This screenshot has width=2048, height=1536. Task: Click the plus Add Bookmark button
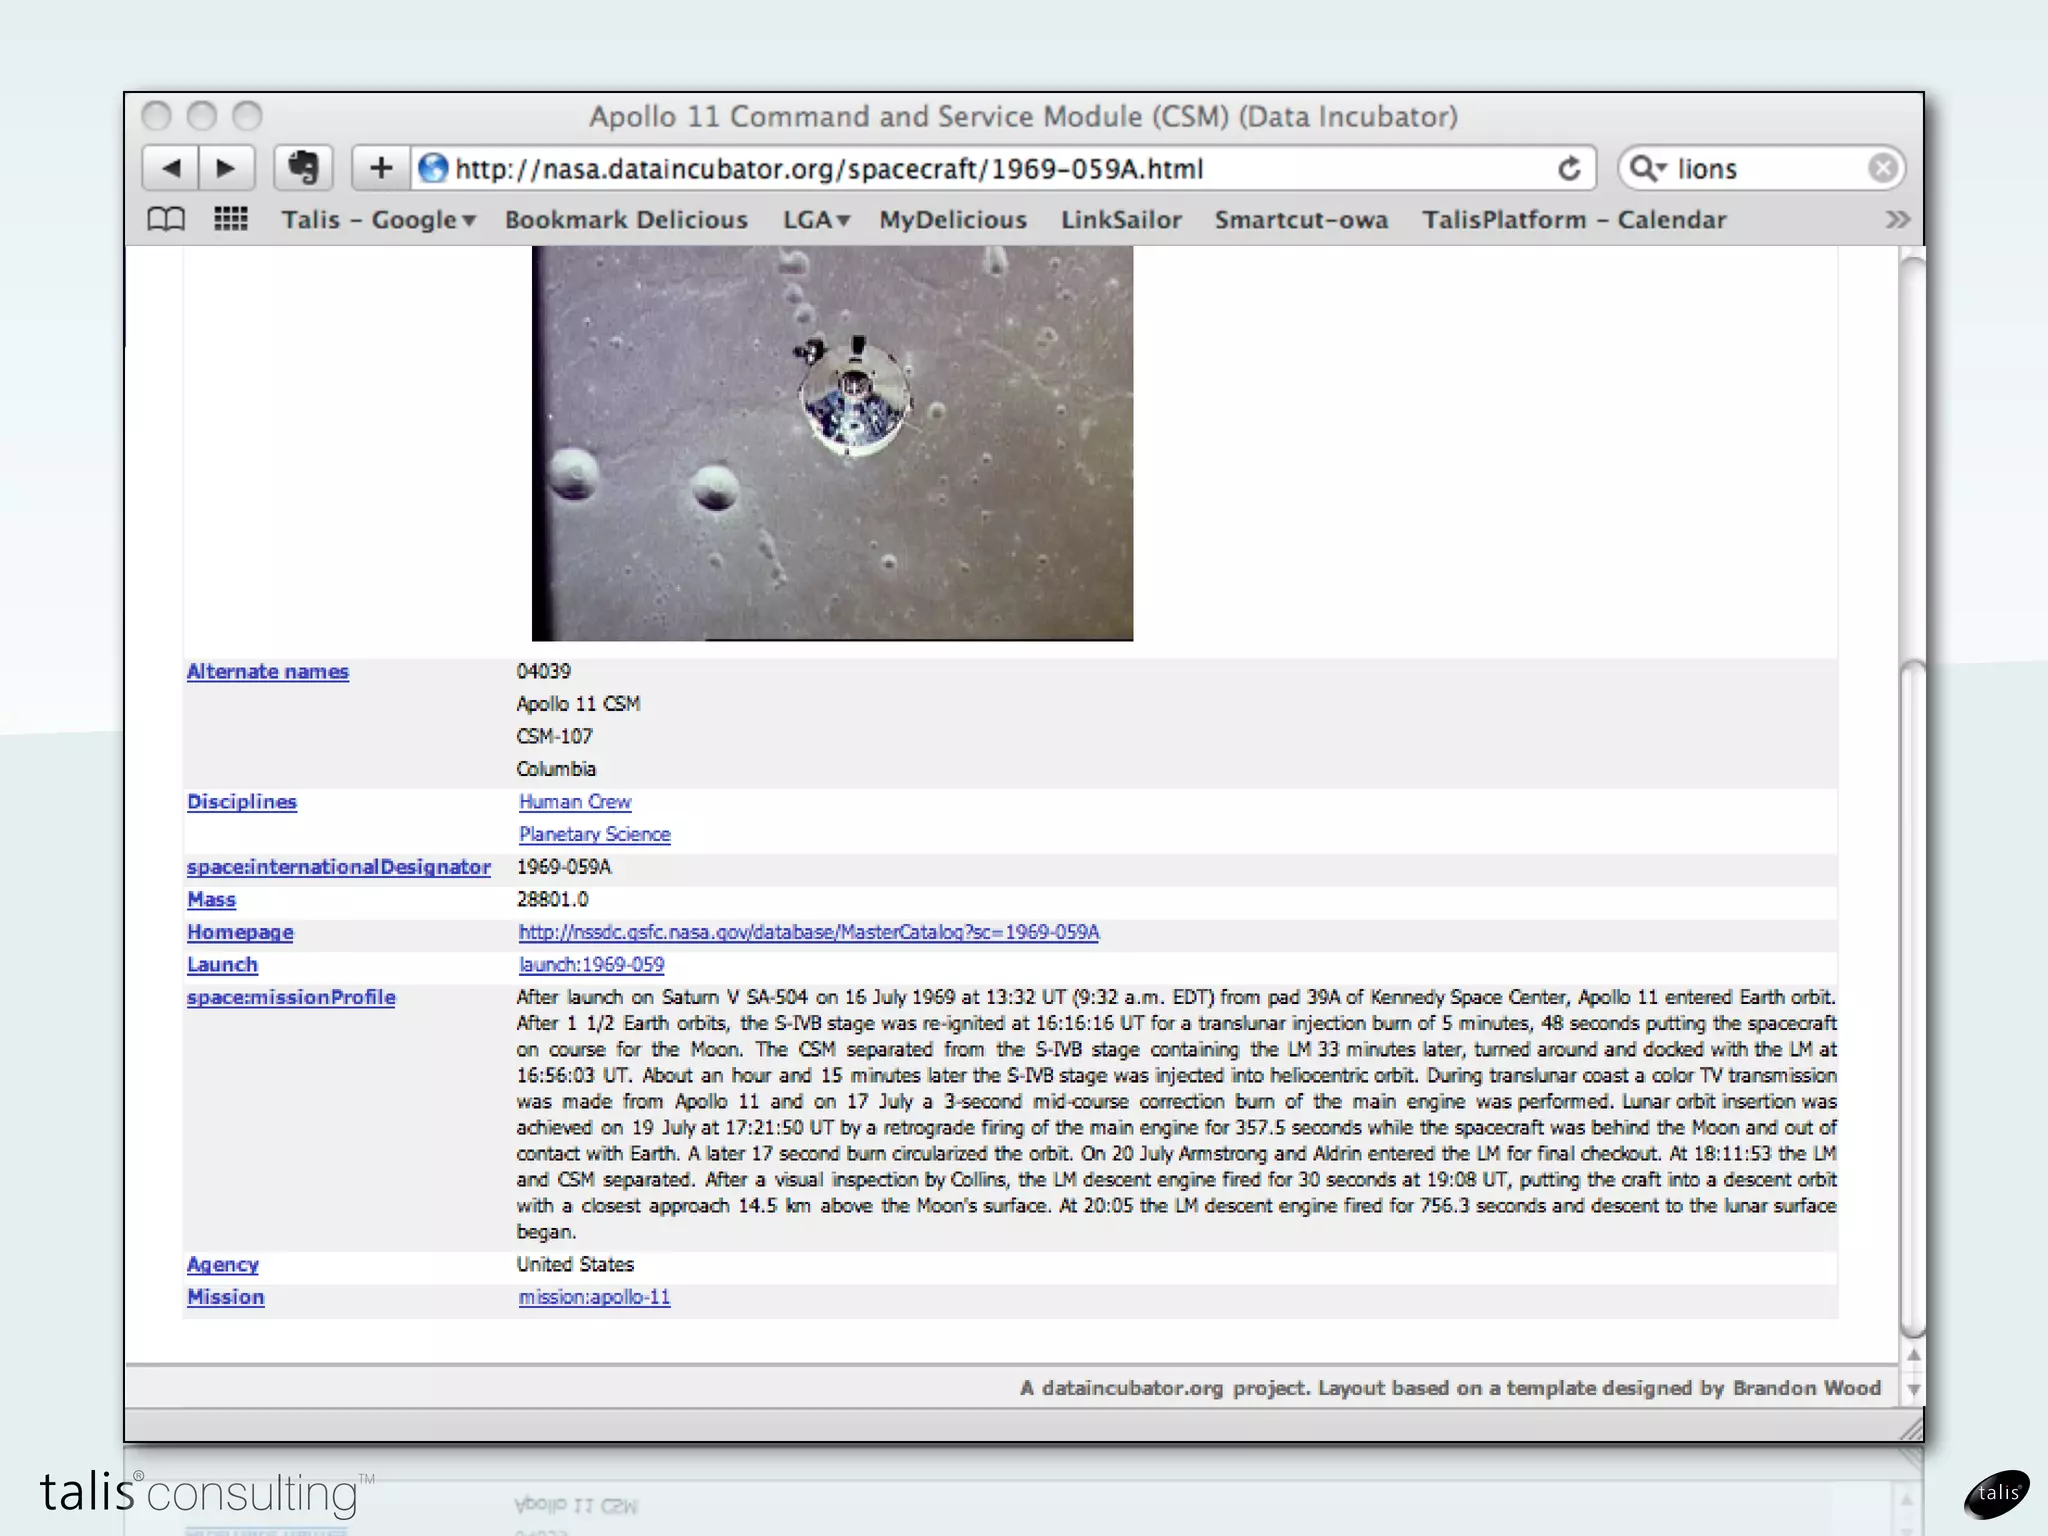380,168
